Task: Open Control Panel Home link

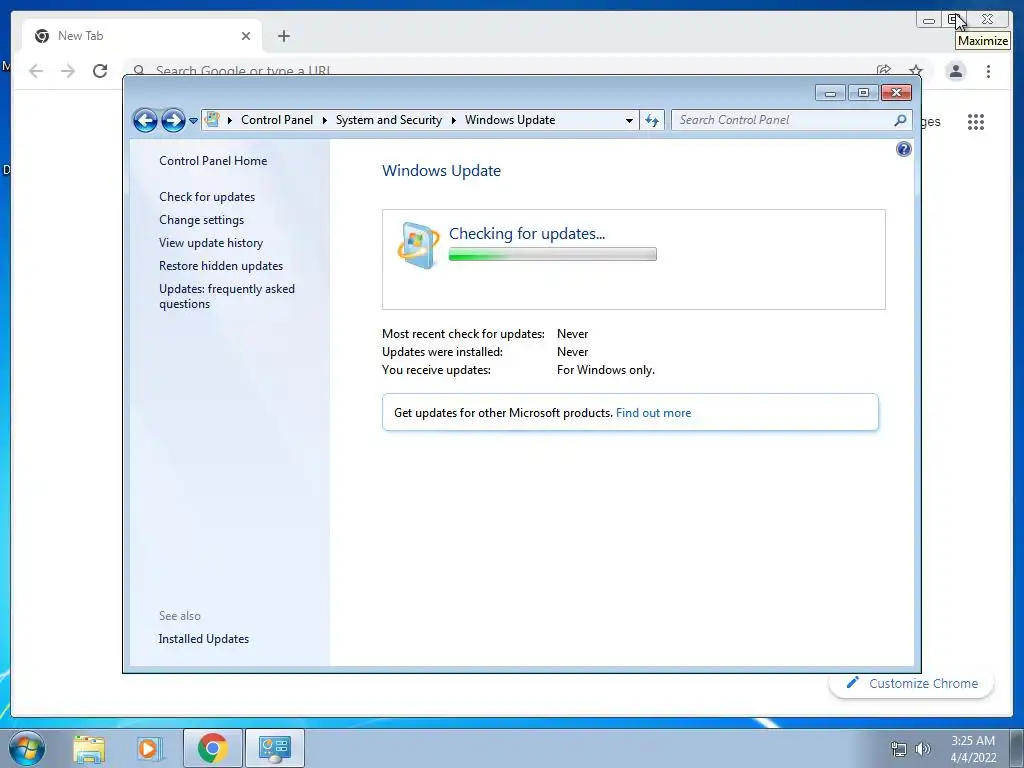Action: pos(213,161)
